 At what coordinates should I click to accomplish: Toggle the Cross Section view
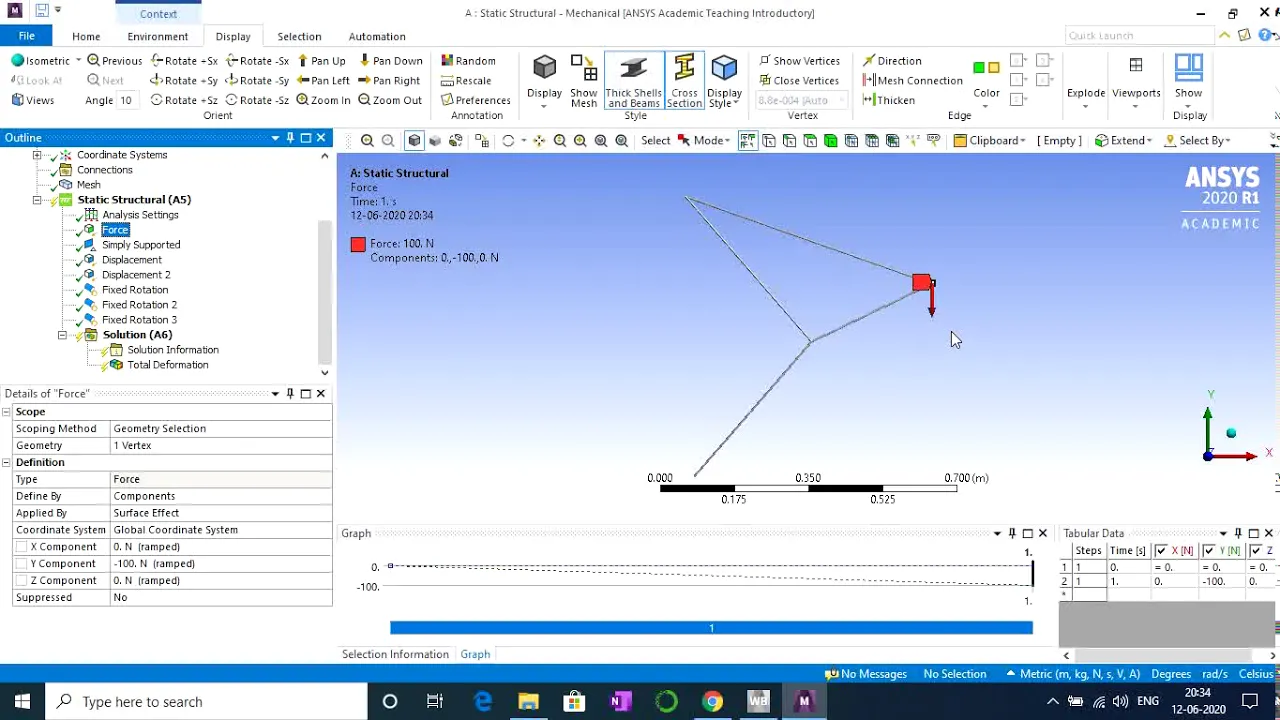point(684,81)
